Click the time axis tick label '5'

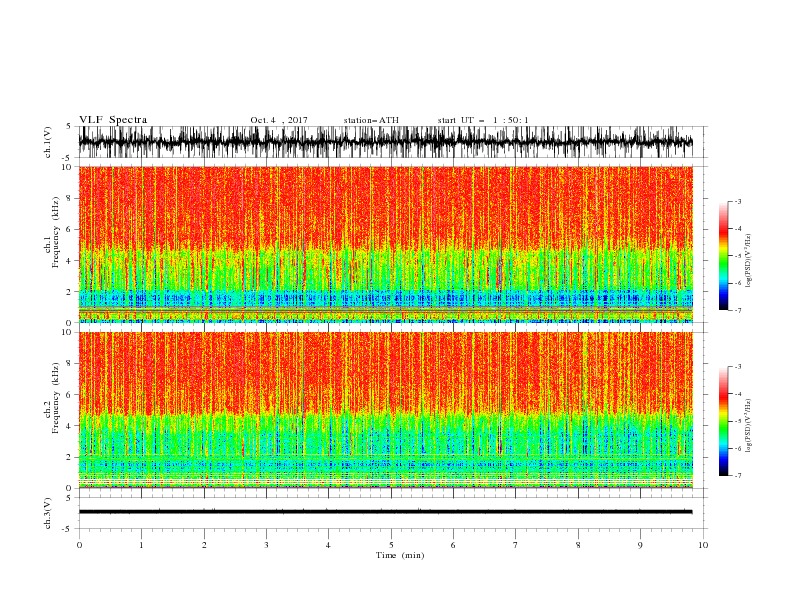pyautogui.click(x=391, y=545)
